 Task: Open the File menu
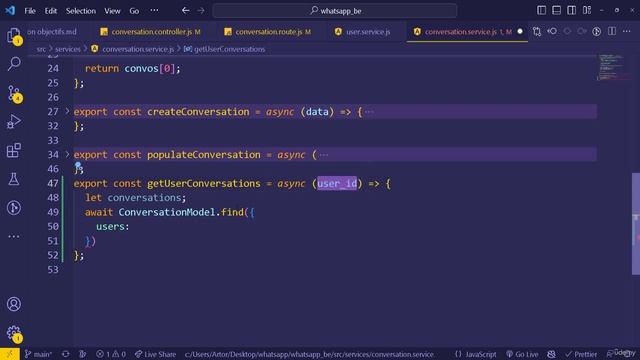click(30, 11)
